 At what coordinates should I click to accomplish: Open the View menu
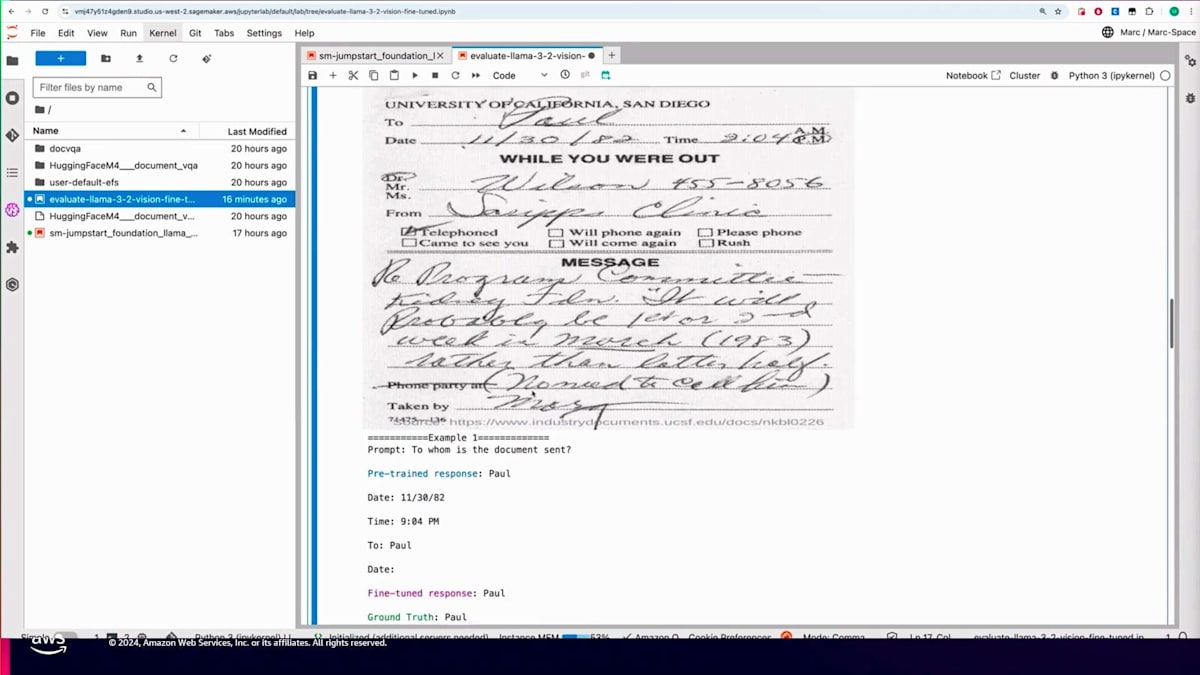point(97,33)
